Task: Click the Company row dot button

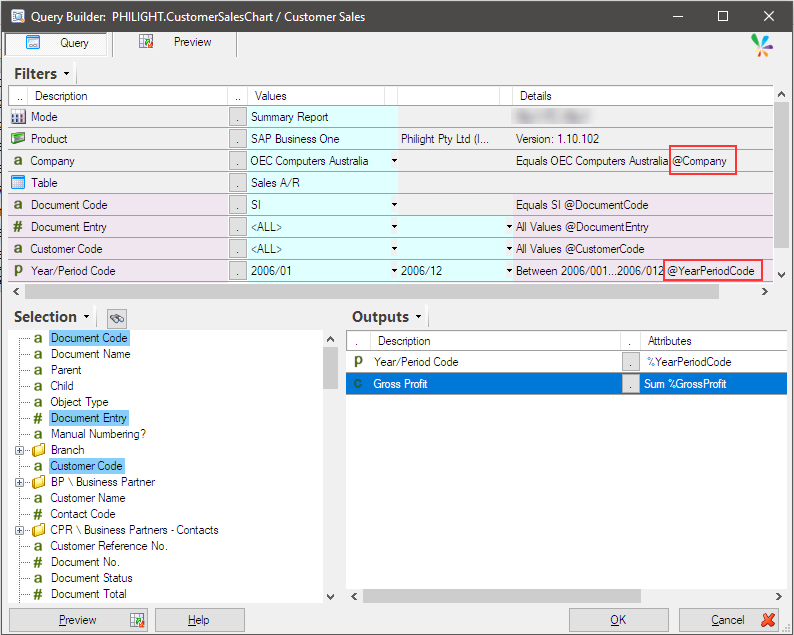Action: pos(237,161)
